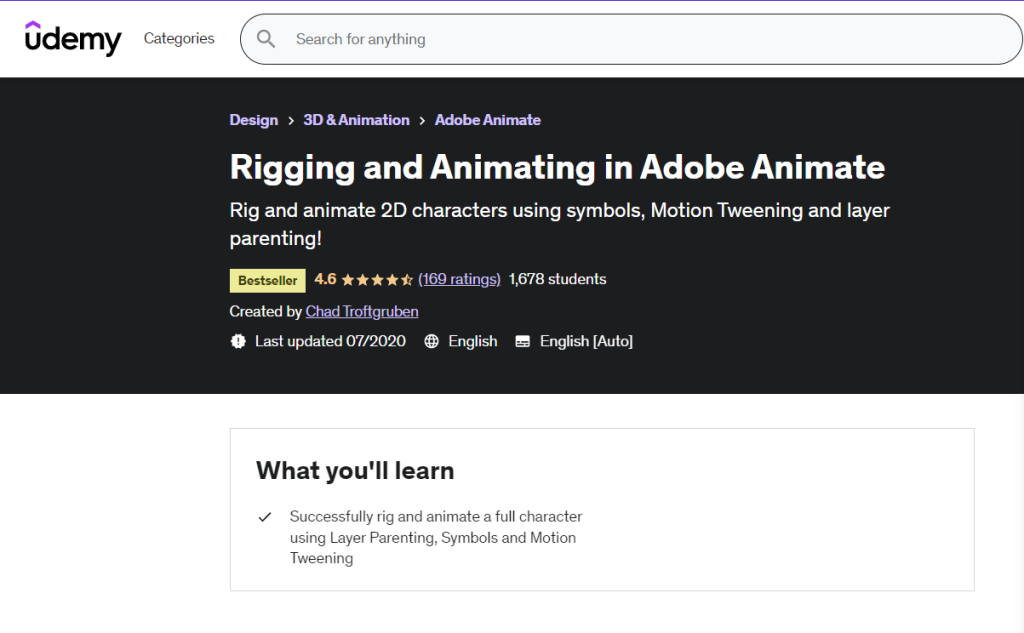Click the search magnifier icon
Image resolution: width=1024 pixels, height=633 pixels.
[x=265, y=39]
